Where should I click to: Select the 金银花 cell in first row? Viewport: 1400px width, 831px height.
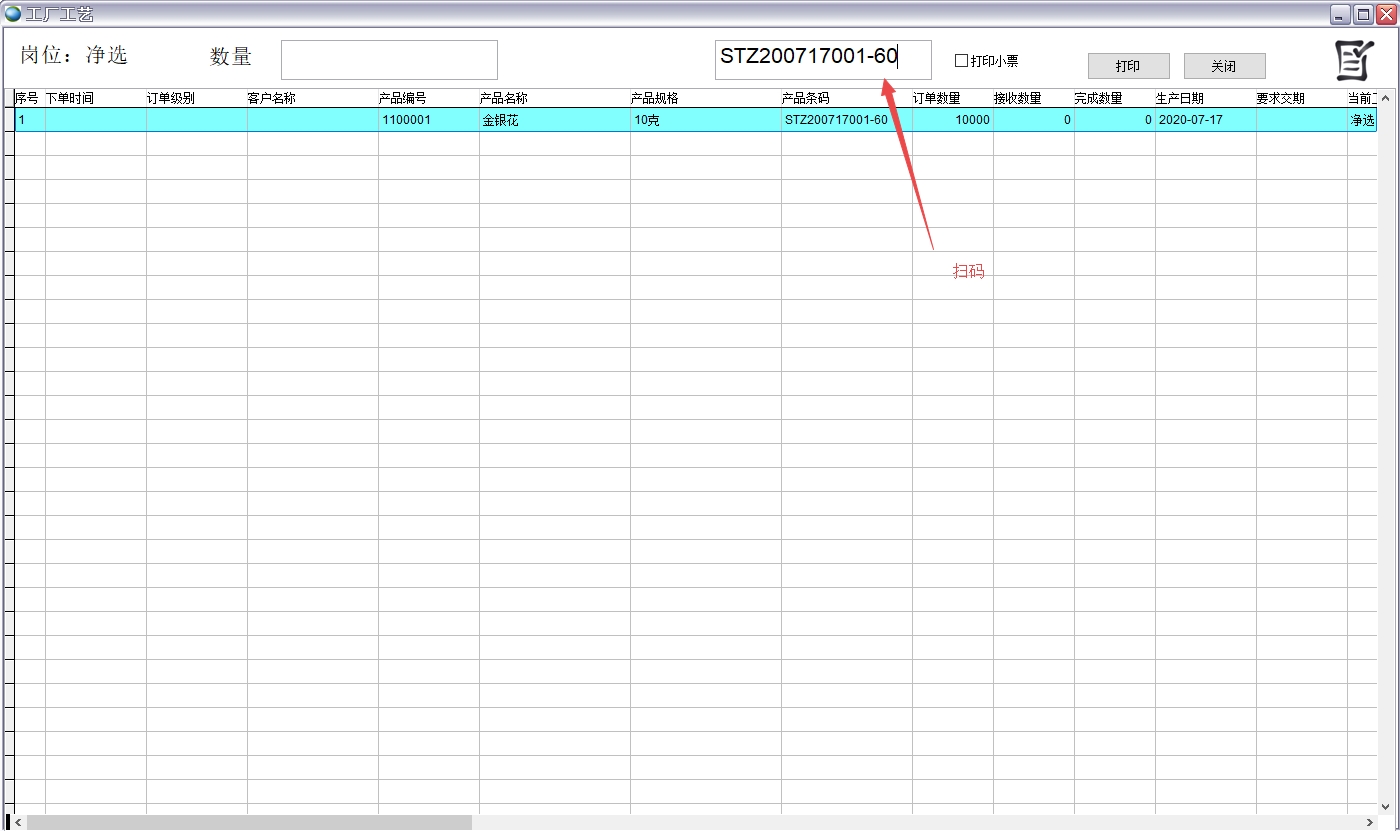coord(554,120)
